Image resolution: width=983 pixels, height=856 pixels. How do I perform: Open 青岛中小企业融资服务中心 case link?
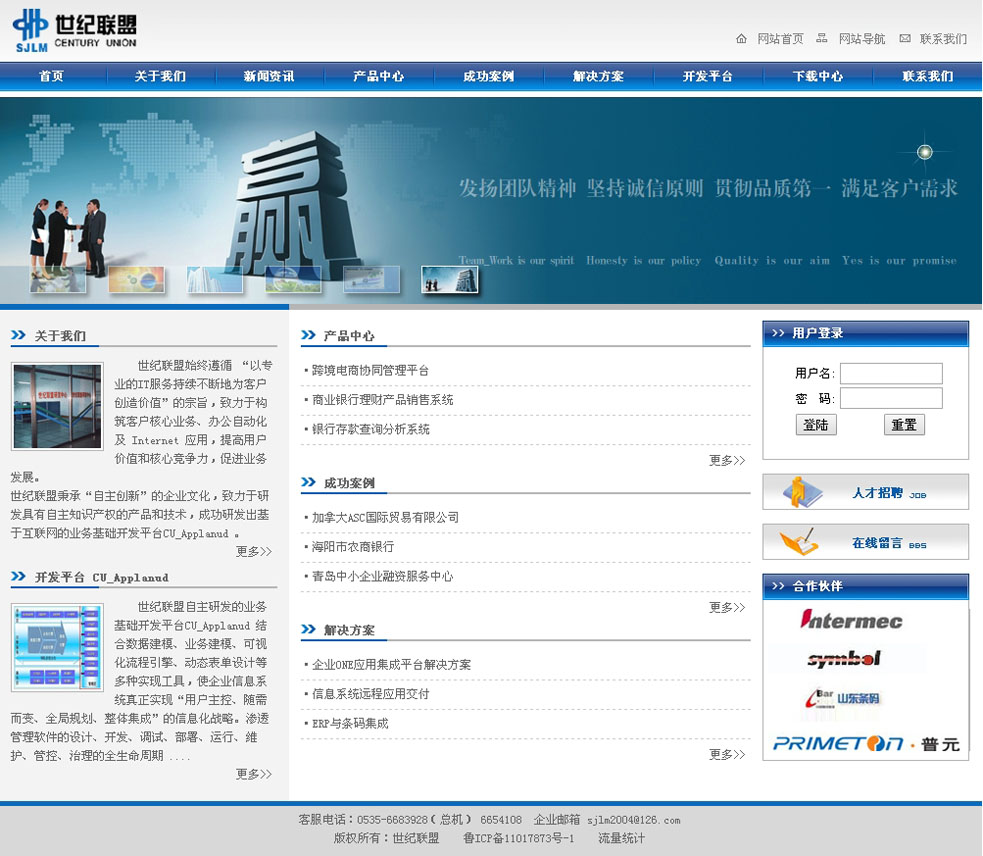click(x=382, y=576)
